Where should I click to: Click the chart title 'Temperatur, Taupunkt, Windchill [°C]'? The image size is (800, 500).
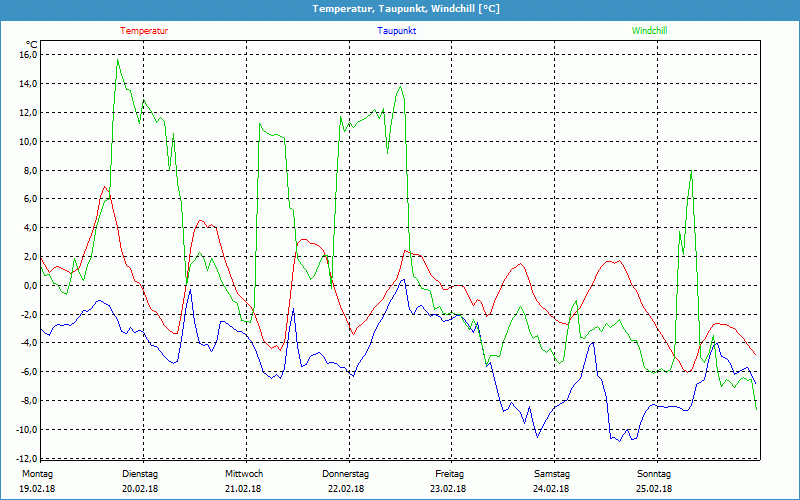point(406,9)
